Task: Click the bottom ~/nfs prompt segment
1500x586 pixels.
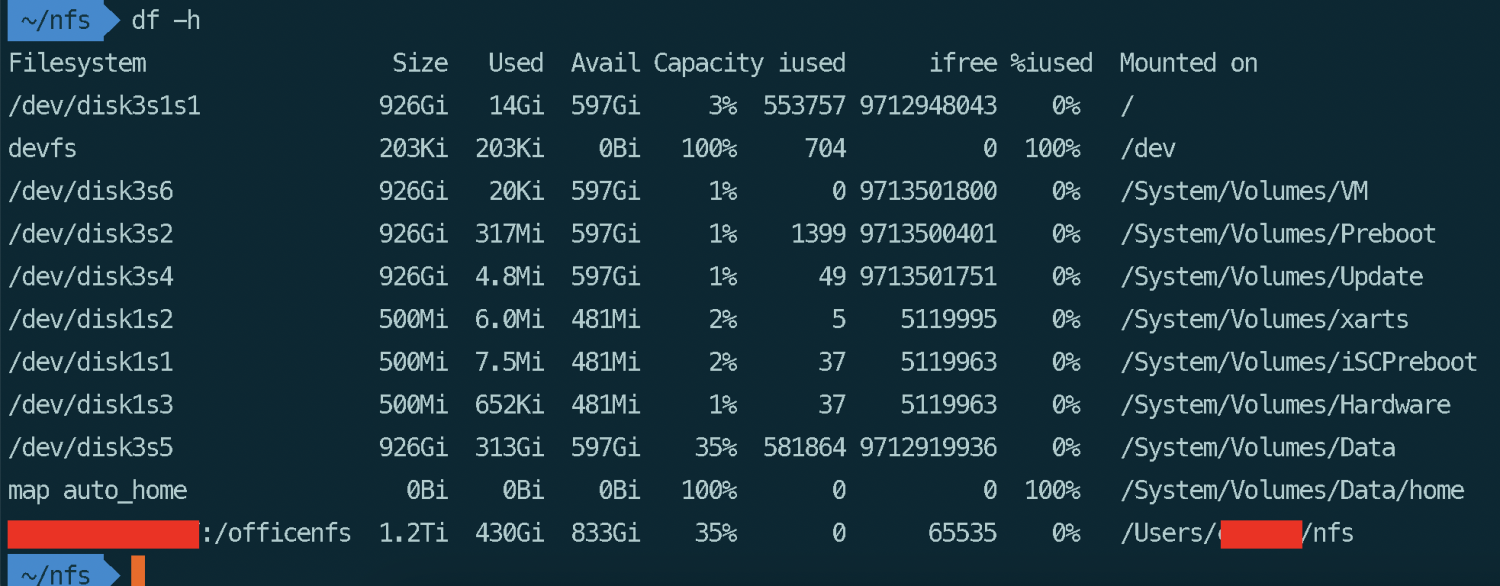Action: [55, 573]
